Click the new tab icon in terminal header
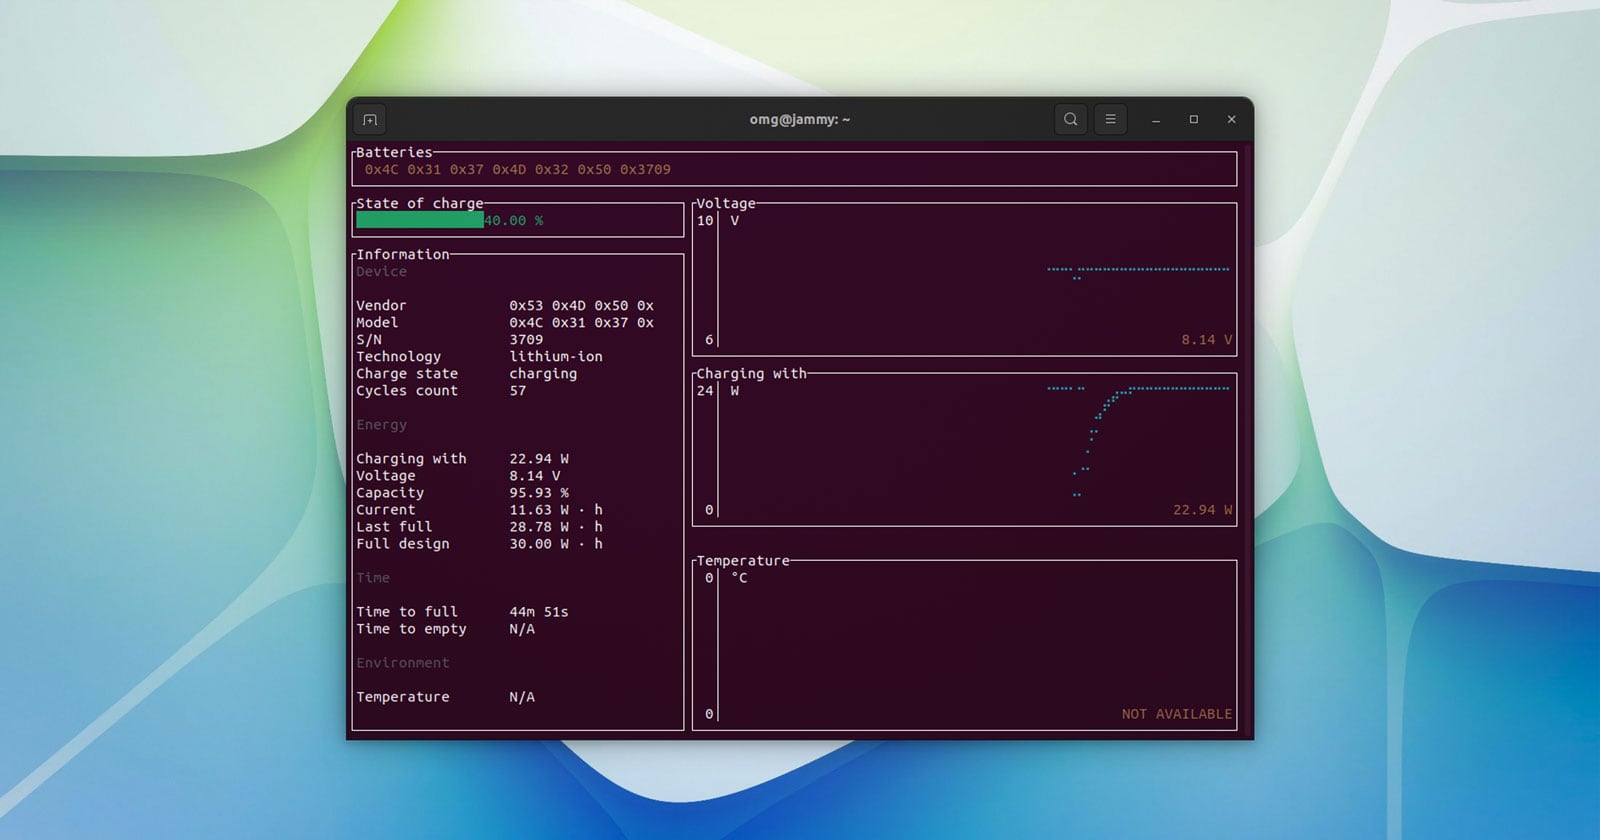Image resolution: width=1600 pixels, height=840 pixels. click(x=370, y=120)
